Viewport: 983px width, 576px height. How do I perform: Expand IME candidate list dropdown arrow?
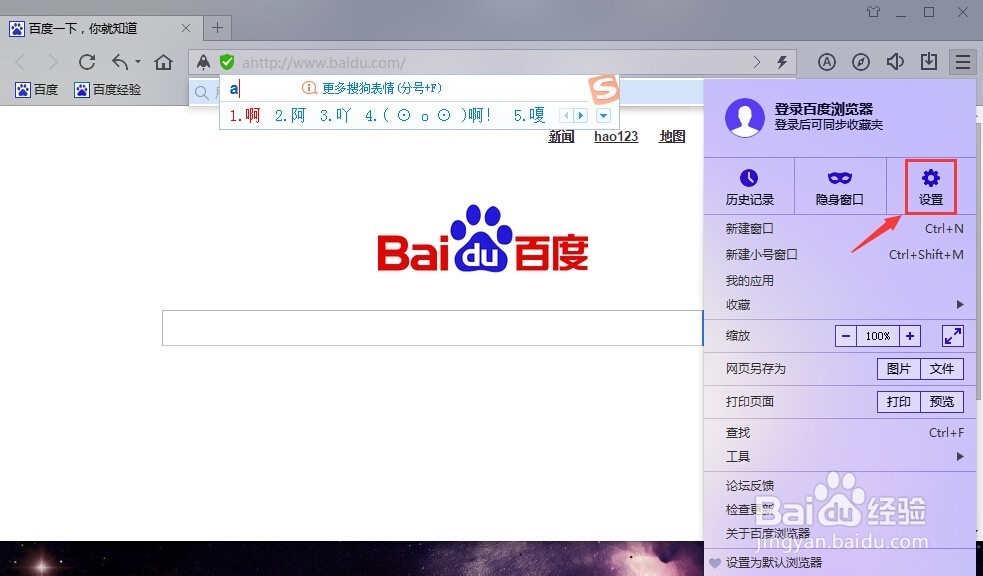pyautogui.click(x=603, y=115)
